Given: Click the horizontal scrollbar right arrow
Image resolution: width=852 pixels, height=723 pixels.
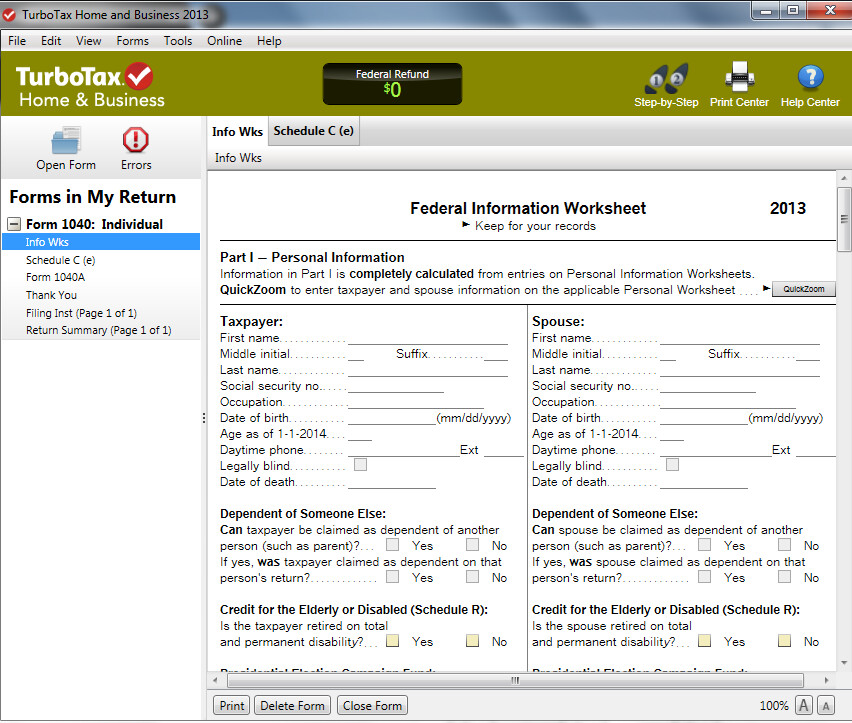Looking at the screenshot, I should 826,680.
